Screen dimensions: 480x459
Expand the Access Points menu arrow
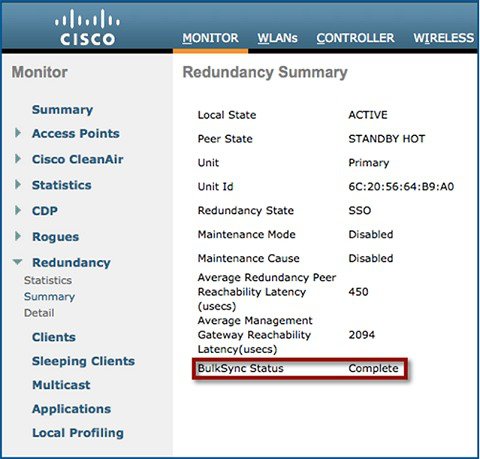18,133
